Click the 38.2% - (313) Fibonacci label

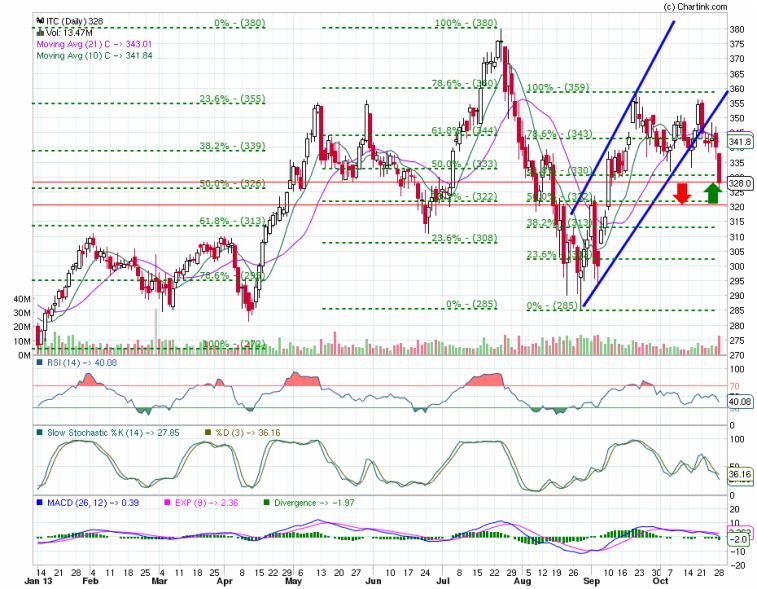coord(560,222)
